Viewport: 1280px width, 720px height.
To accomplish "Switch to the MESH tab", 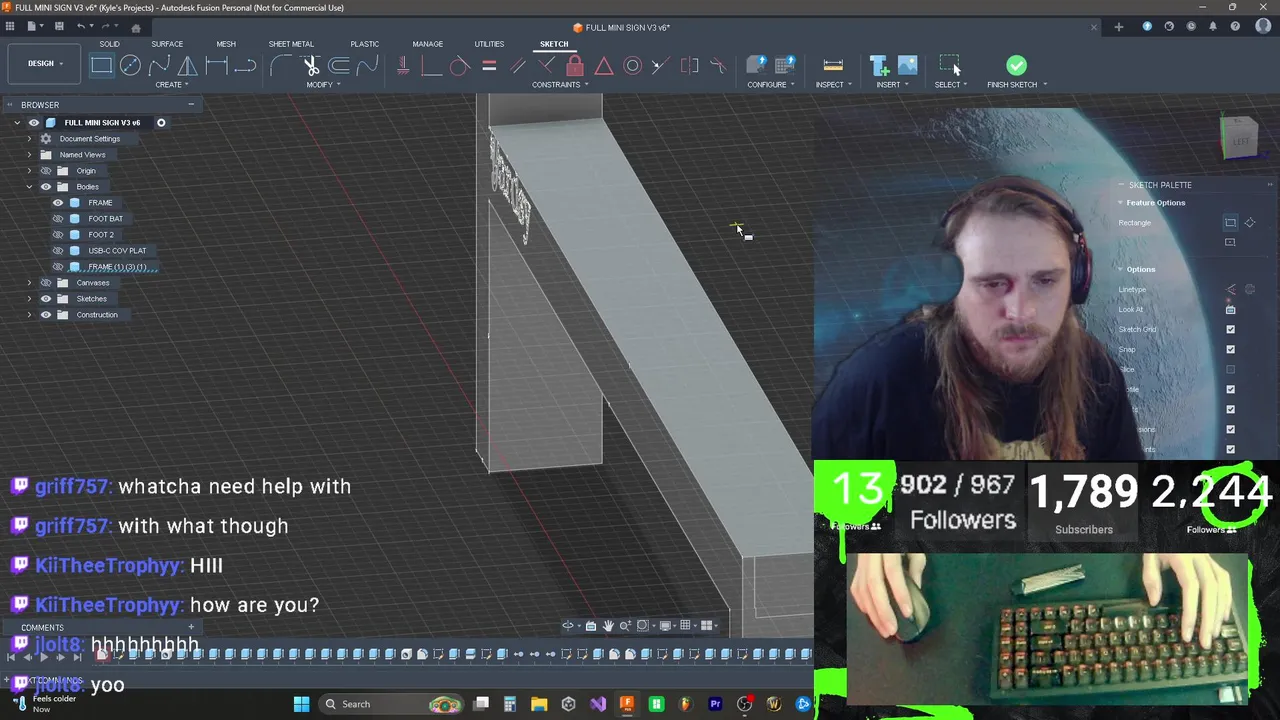I will point(226,44).
